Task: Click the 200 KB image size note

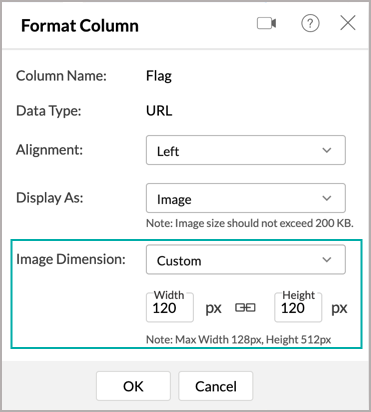Action: [x=250, y=223]
